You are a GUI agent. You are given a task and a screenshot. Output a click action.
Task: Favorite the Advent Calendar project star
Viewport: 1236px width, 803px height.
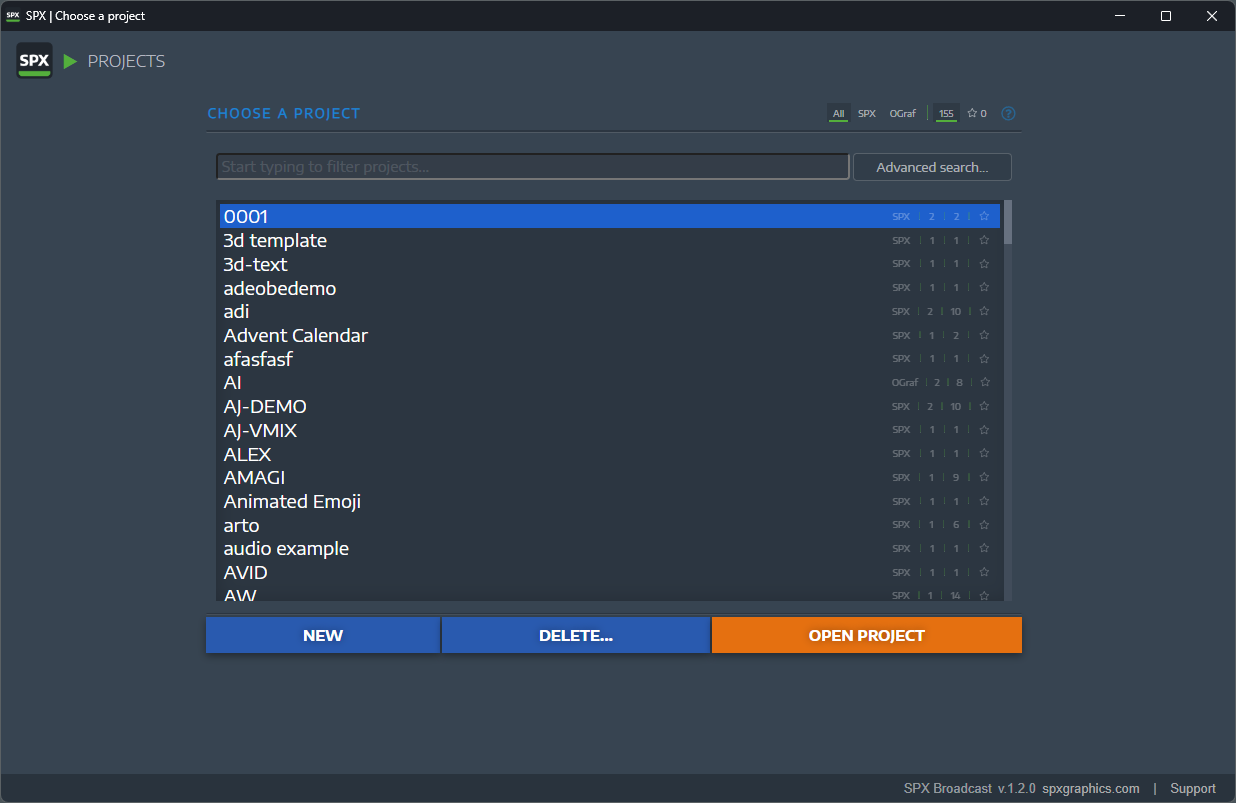(984, 335)
